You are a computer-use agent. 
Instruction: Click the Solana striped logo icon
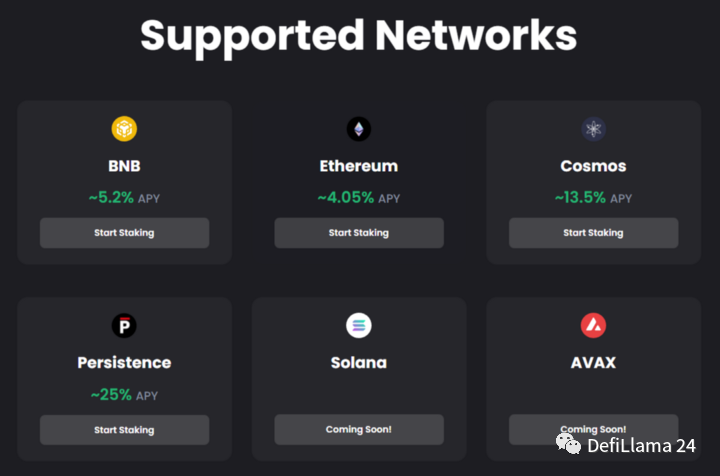pos(359,325)
